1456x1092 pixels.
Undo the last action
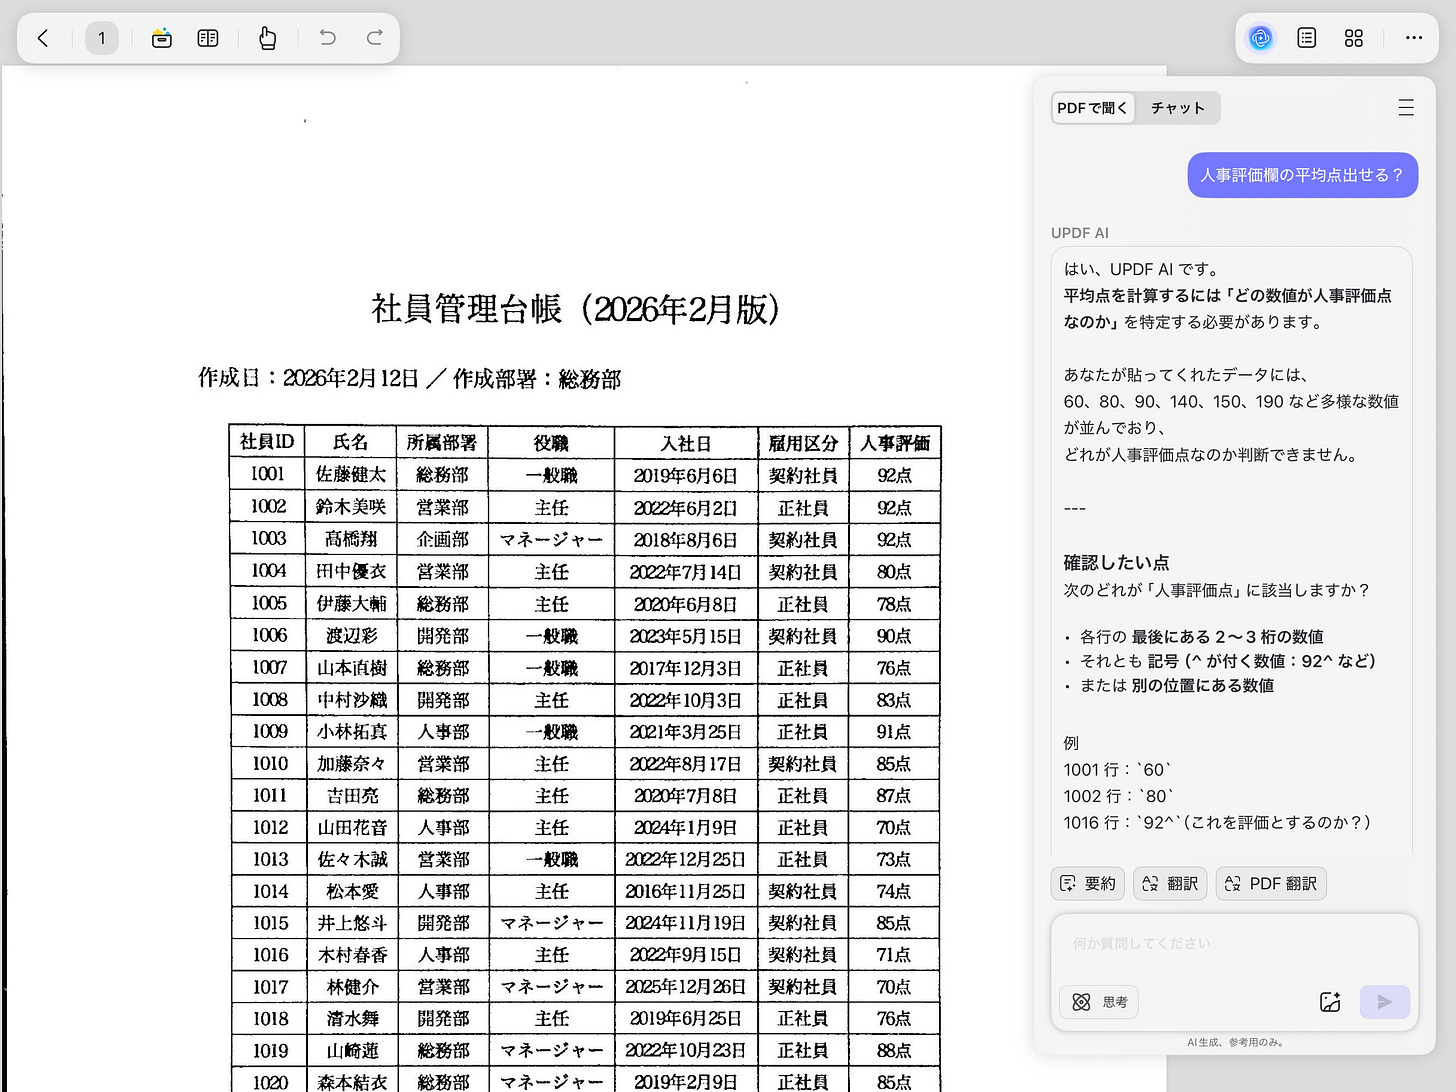327,37
